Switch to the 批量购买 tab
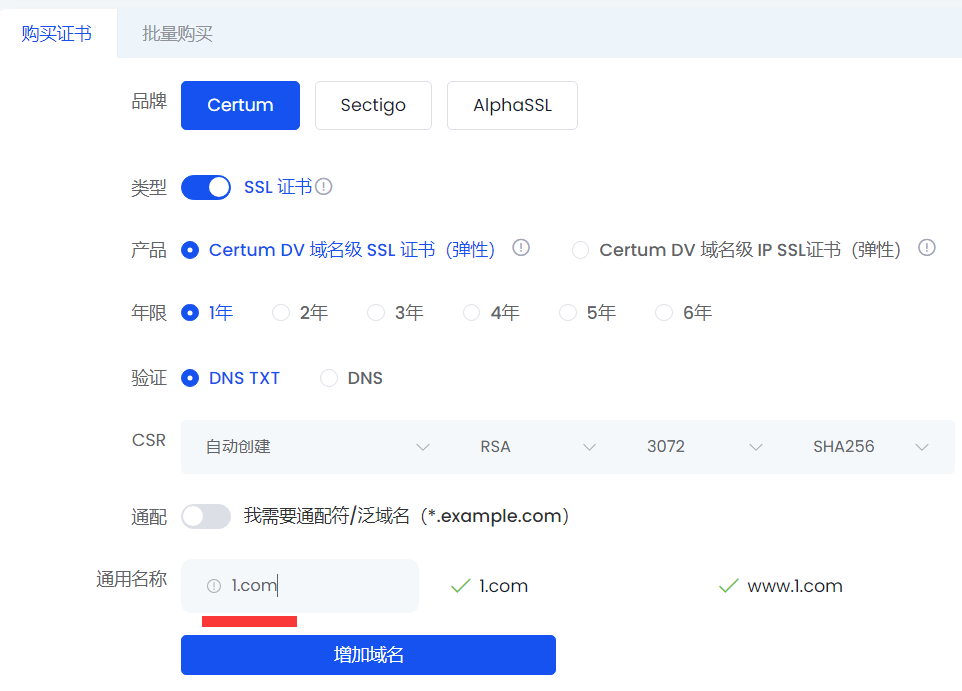 177,34
